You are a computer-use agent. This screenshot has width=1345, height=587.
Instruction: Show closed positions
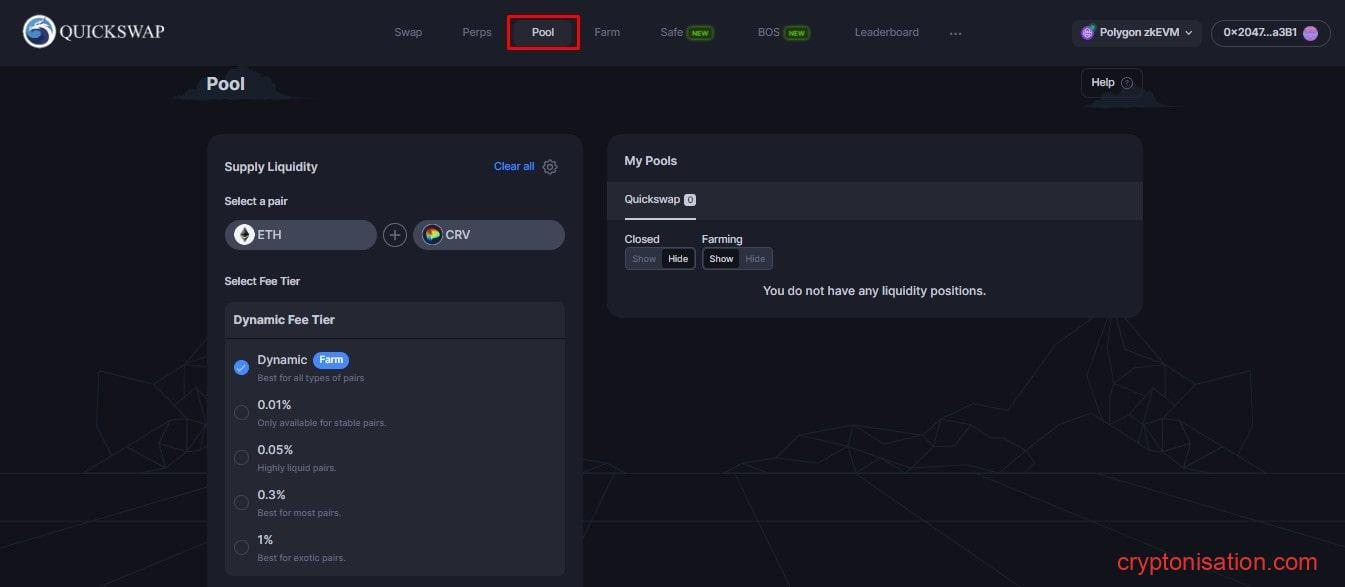pos(644,259)
